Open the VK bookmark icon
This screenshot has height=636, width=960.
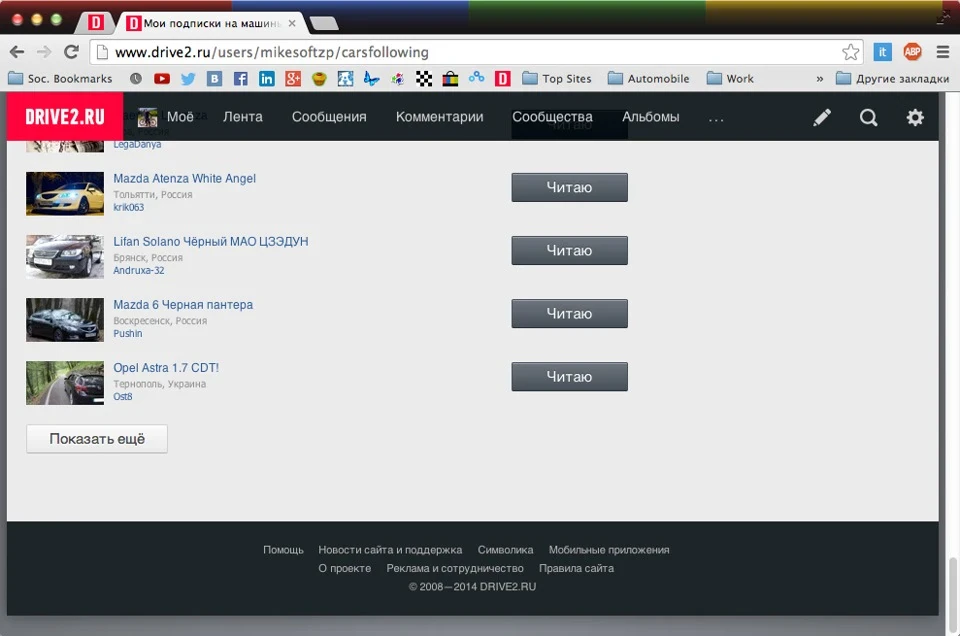click(214, 78)
